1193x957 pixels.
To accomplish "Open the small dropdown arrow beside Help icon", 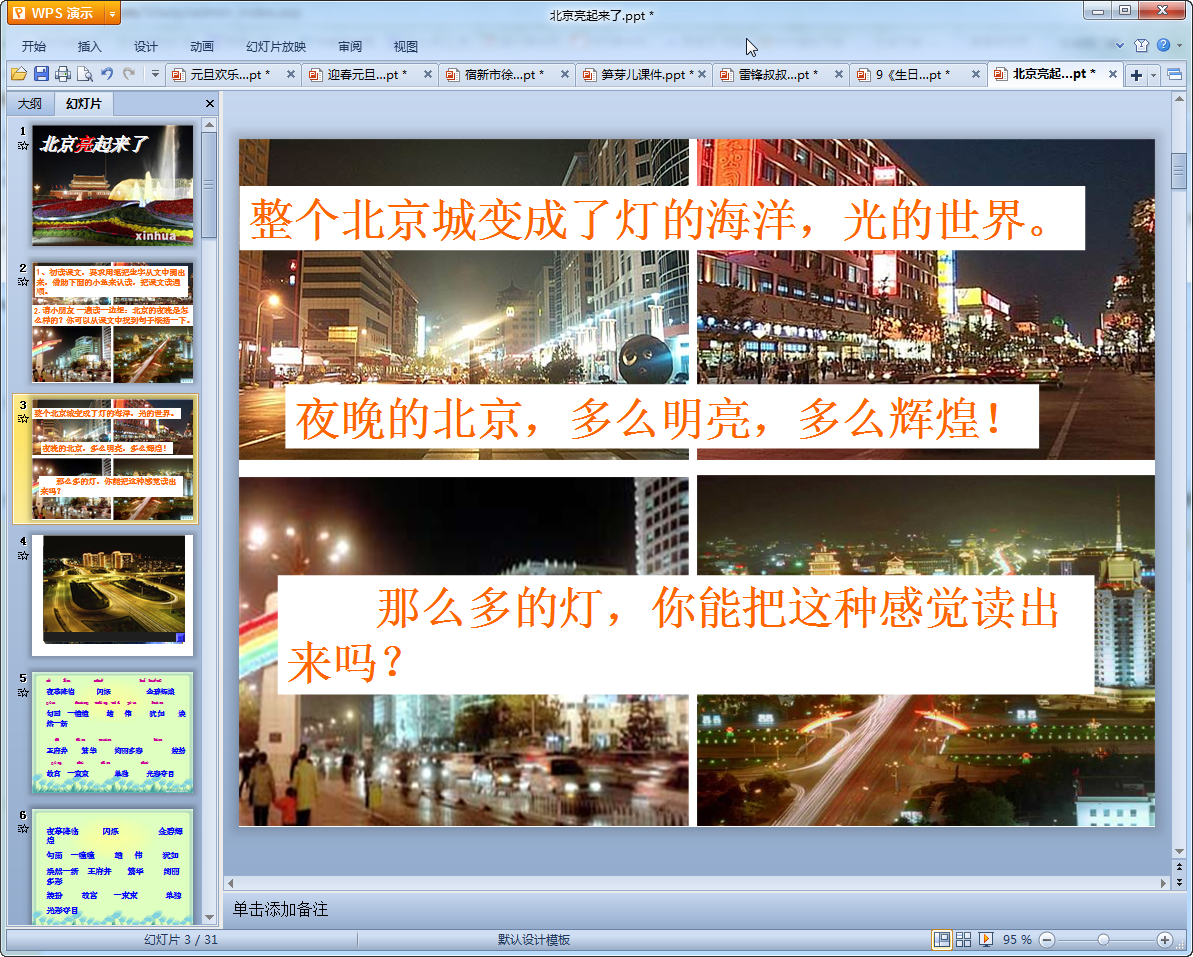I will tap(1179, 46).
